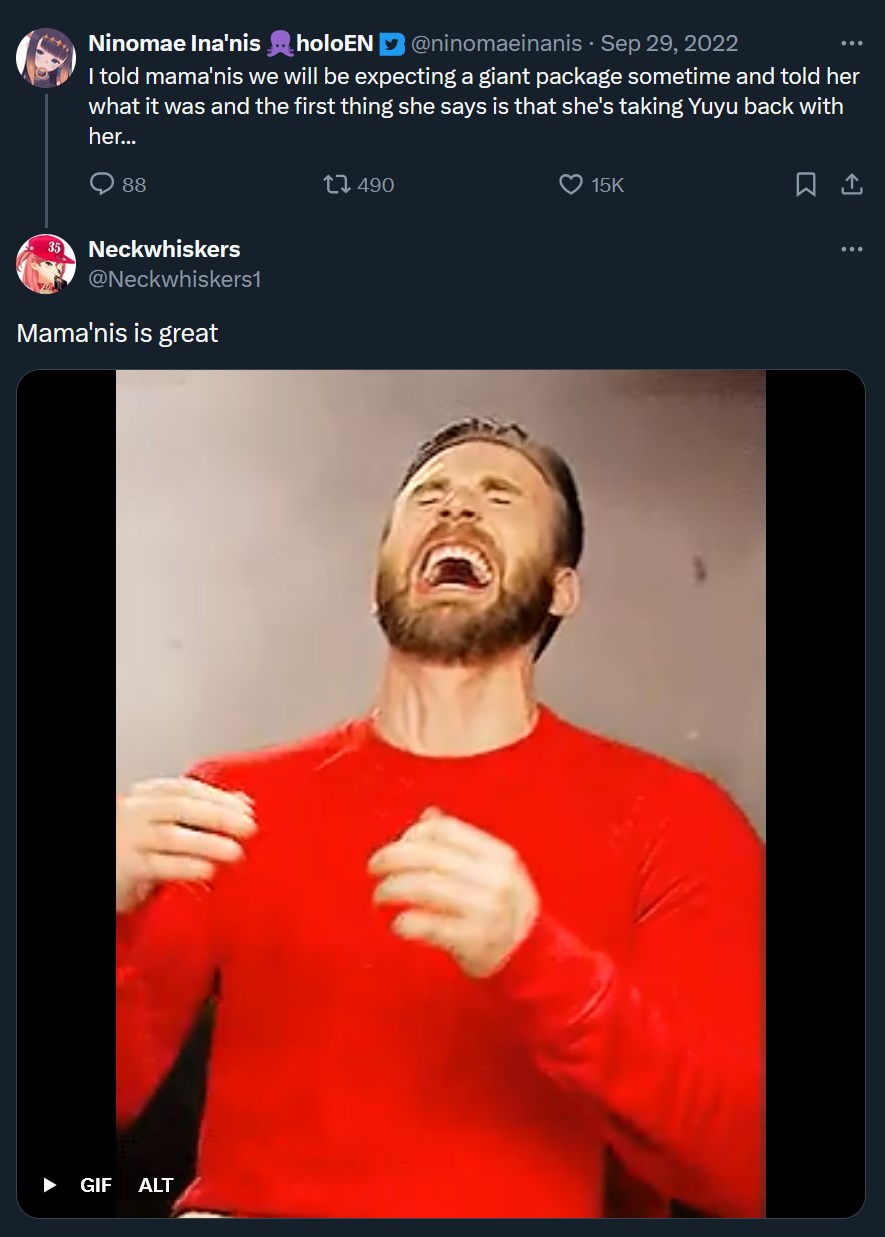Viewport: 885px width, 1237px height.
Task: Play the GIF with play button
Action: click(49, 1185)
